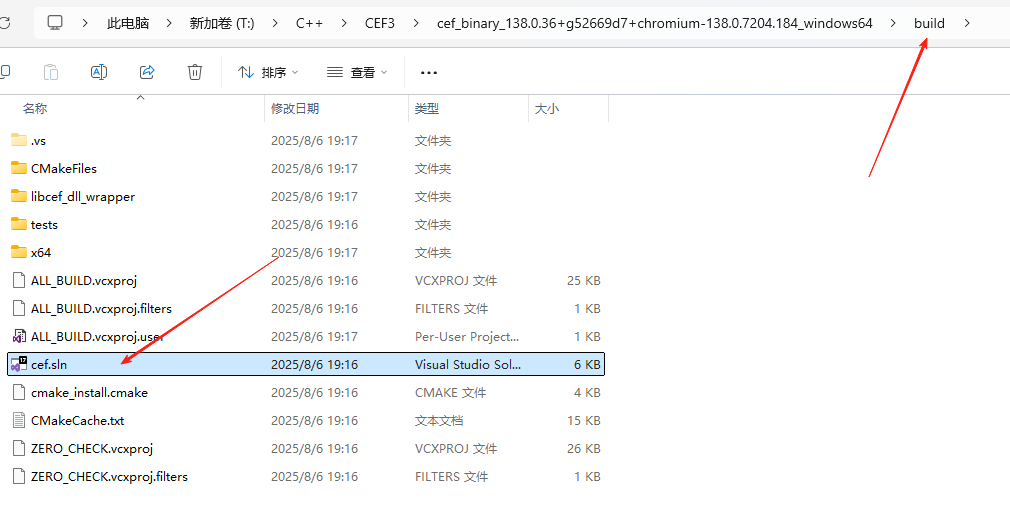
Task: Expand chevron after 新加卷 (T:) breadcrumb
Action: click(275, 23)
